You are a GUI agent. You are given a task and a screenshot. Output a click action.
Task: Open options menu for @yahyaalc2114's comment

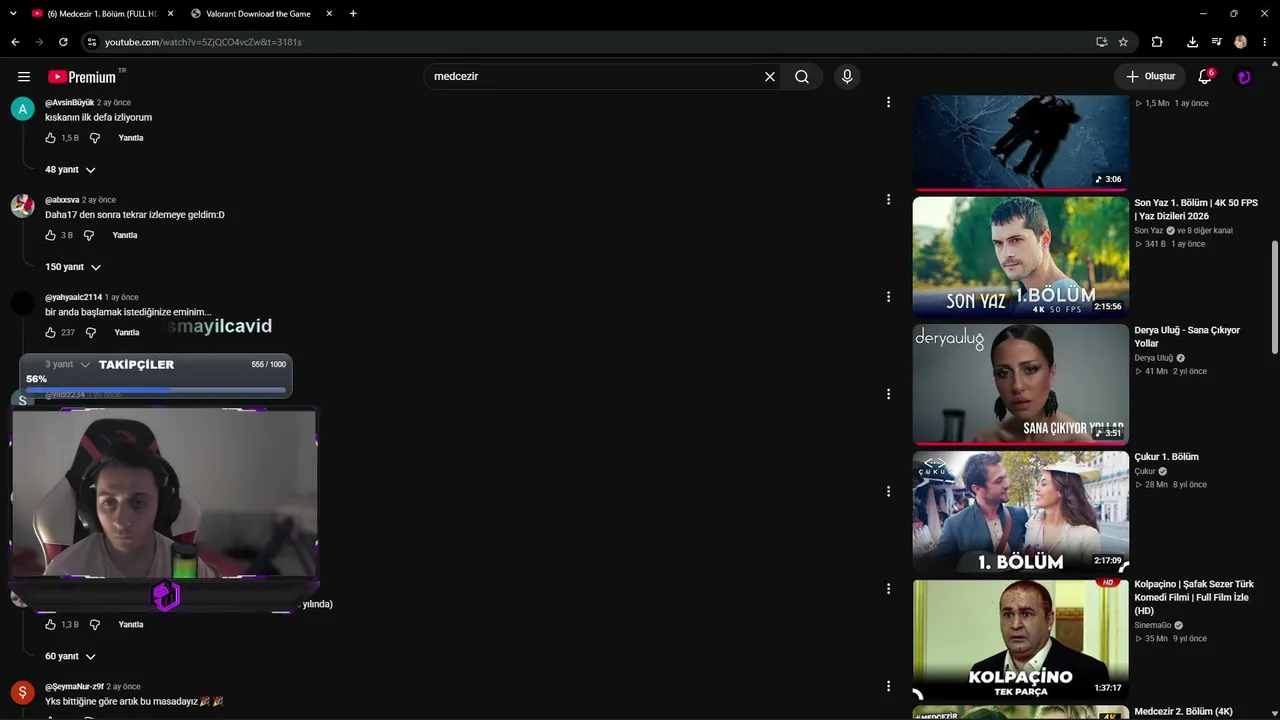[888, 297]
